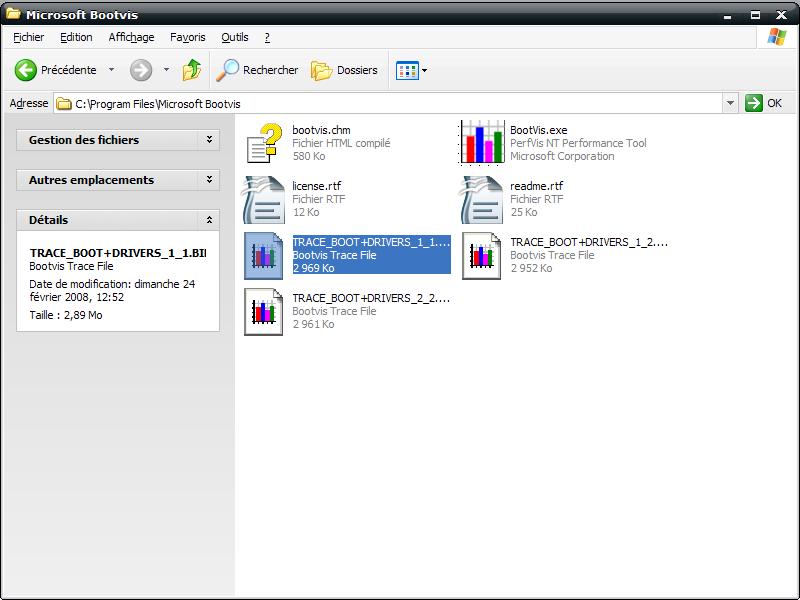Open the view mode dropdown arrow
The height and width of the screenshot is (600, 800).
coord(424,70)
